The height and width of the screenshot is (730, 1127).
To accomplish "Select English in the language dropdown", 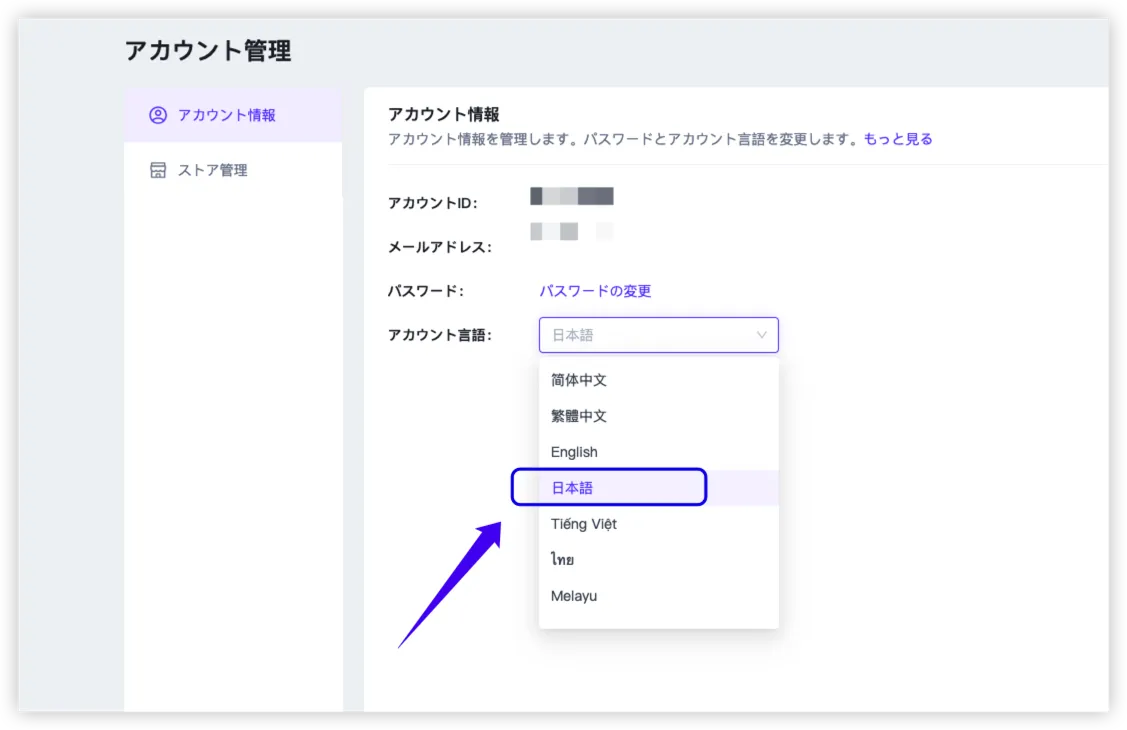I will (574, 452).
